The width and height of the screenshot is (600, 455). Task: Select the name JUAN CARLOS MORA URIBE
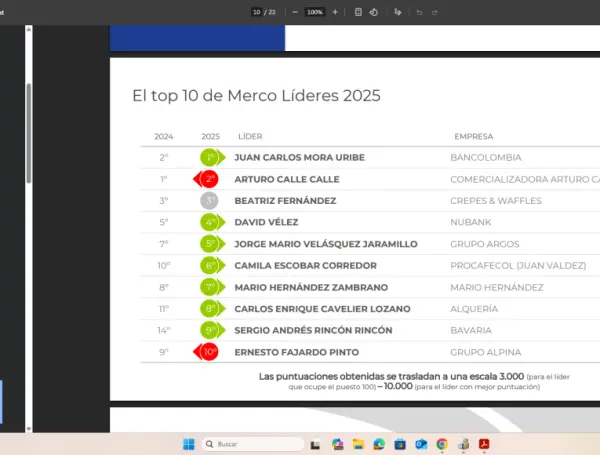pyautogui.click(x=300, y=157)
